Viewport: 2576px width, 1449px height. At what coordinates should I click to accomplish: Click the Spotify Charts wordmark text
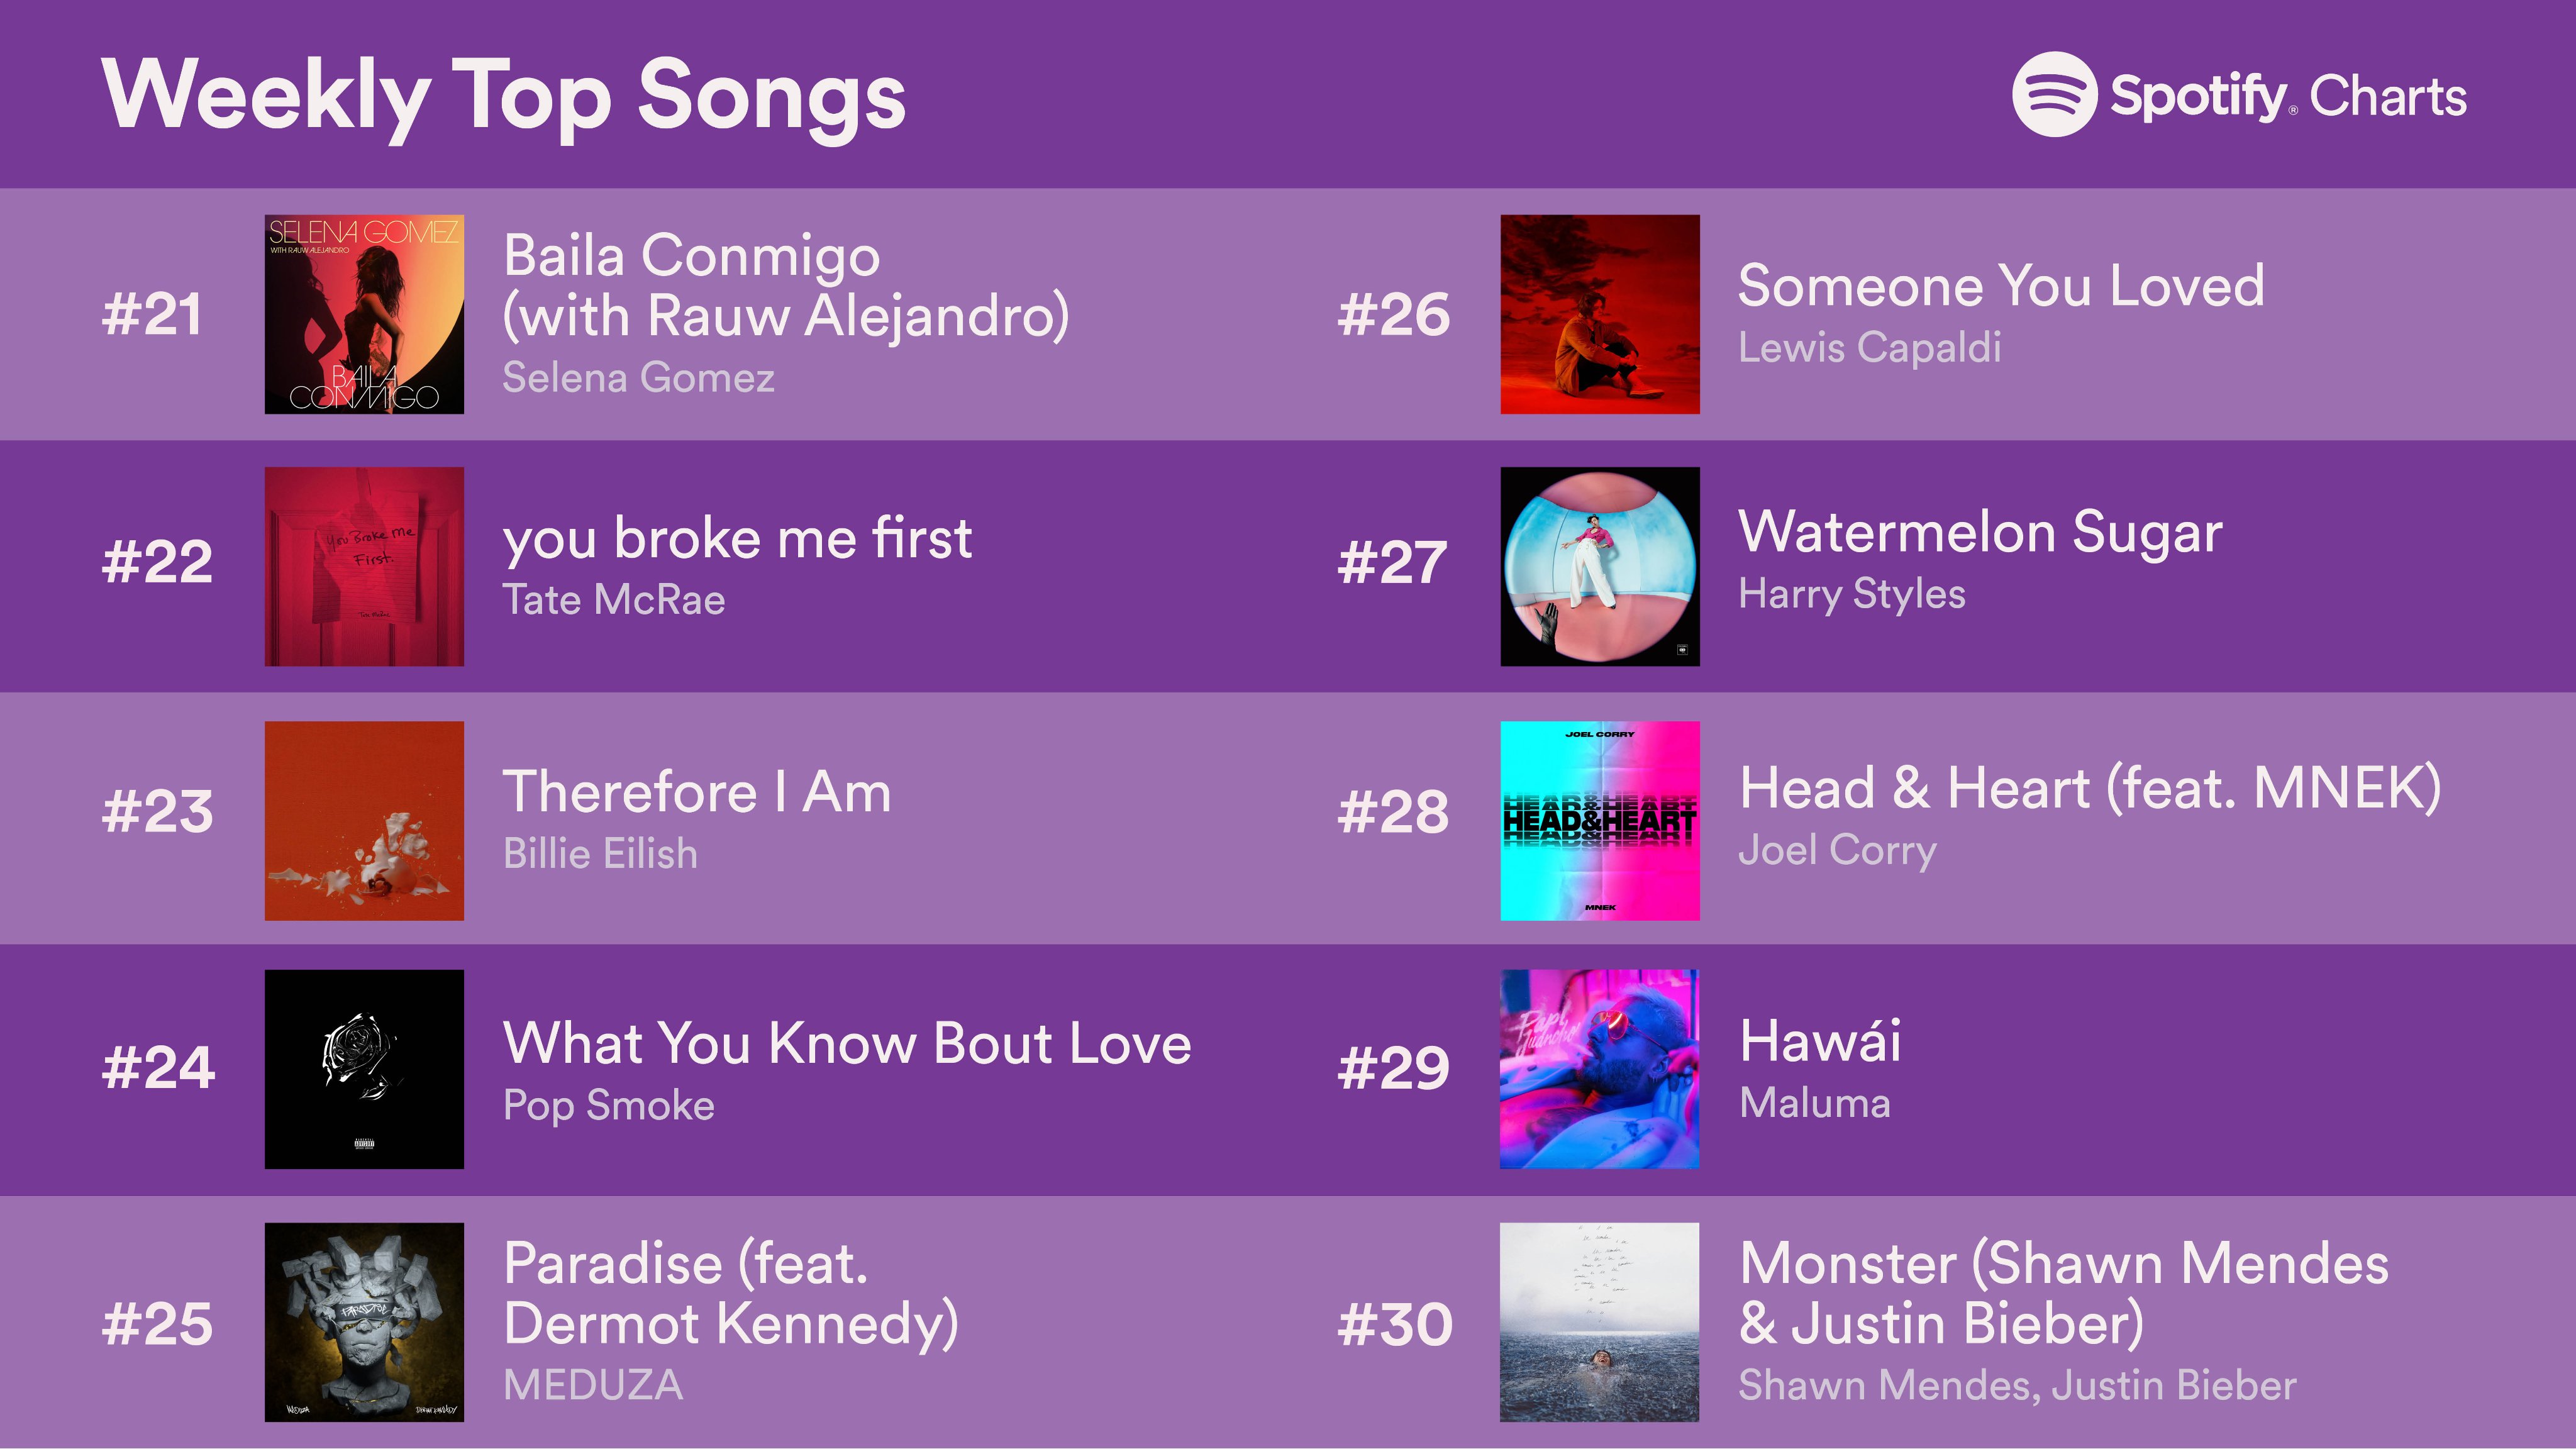tap(2288, 97)
